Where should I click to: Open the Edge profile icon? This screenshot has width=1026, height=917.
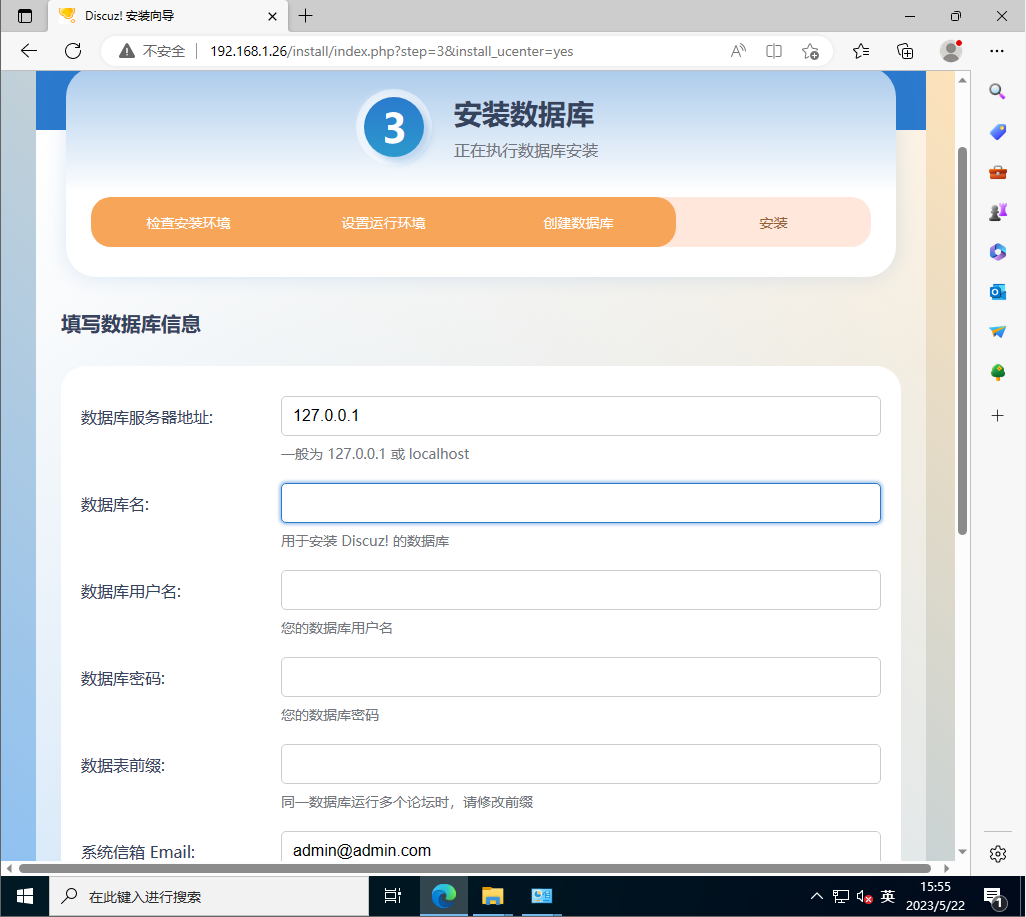click(951, 51)
